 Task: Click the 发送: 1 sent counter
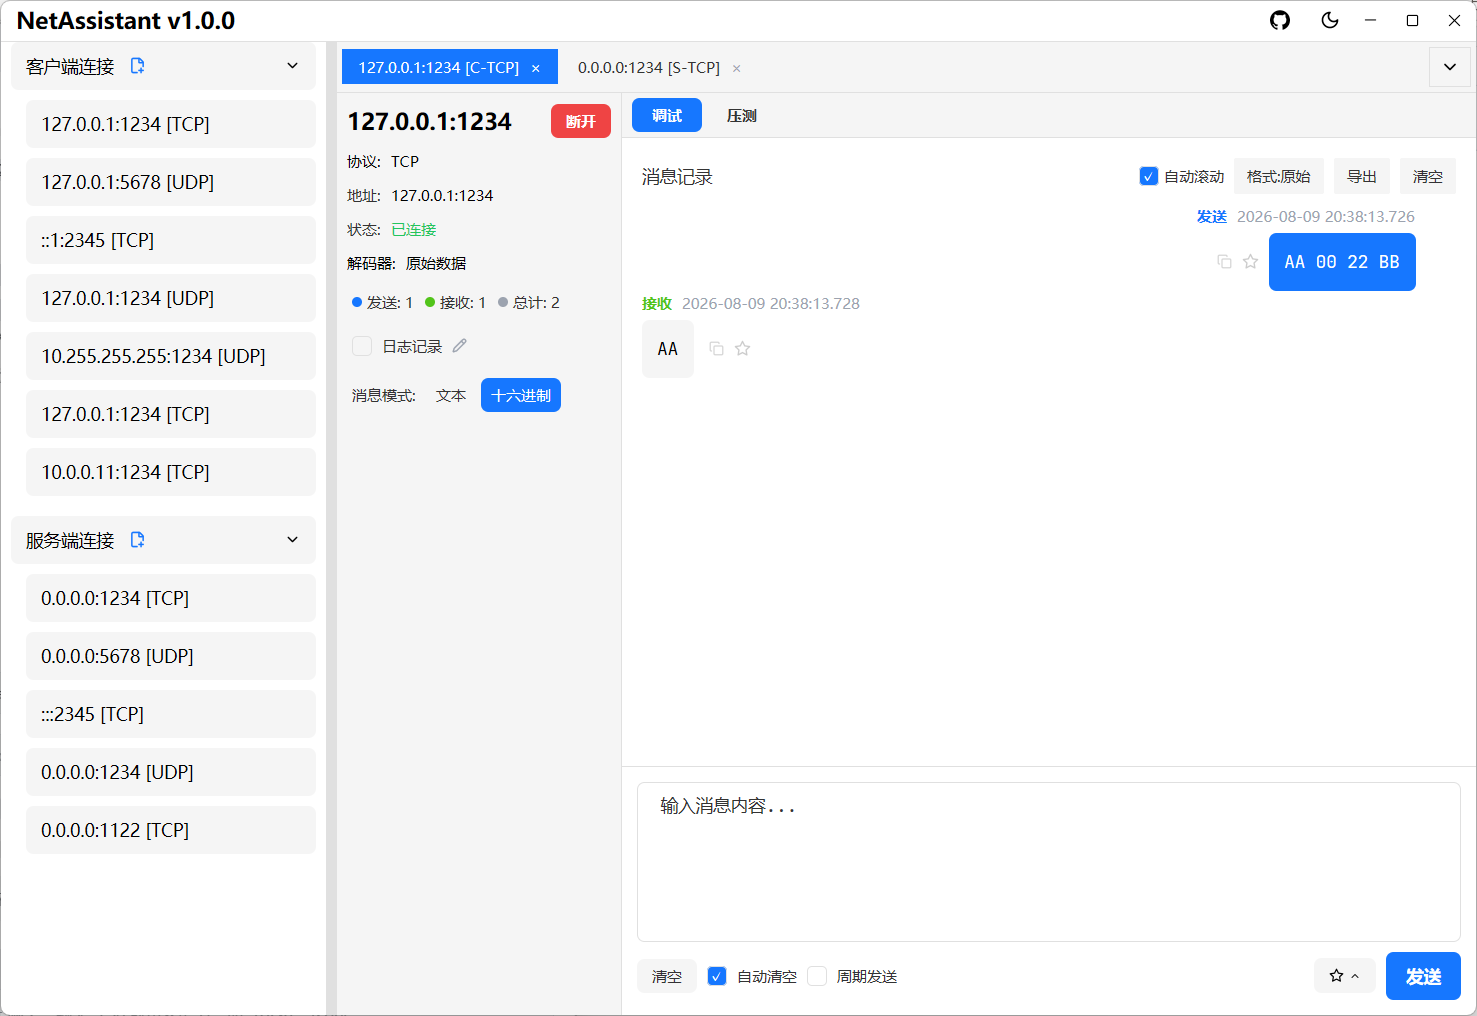383,303
